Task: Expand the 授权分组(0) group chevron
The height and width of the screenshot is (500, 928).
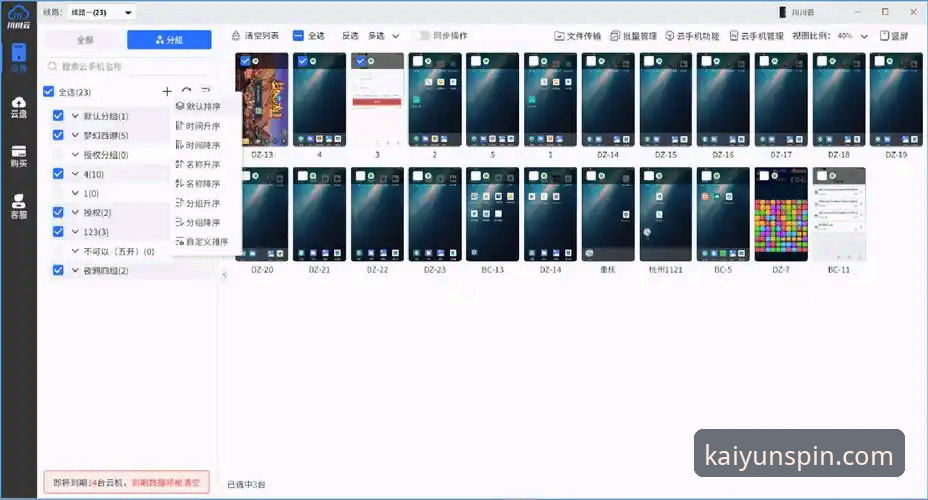Action: point(75,154)
